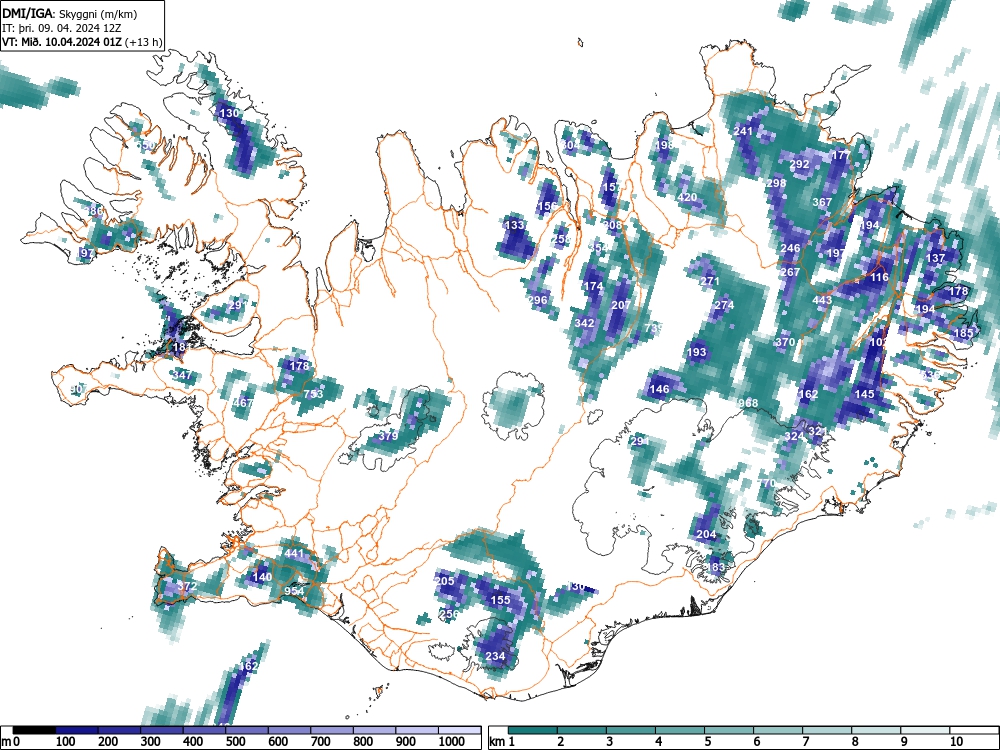Select the map value '370'
Viewport: 1000px width, 750px height.
785,342
